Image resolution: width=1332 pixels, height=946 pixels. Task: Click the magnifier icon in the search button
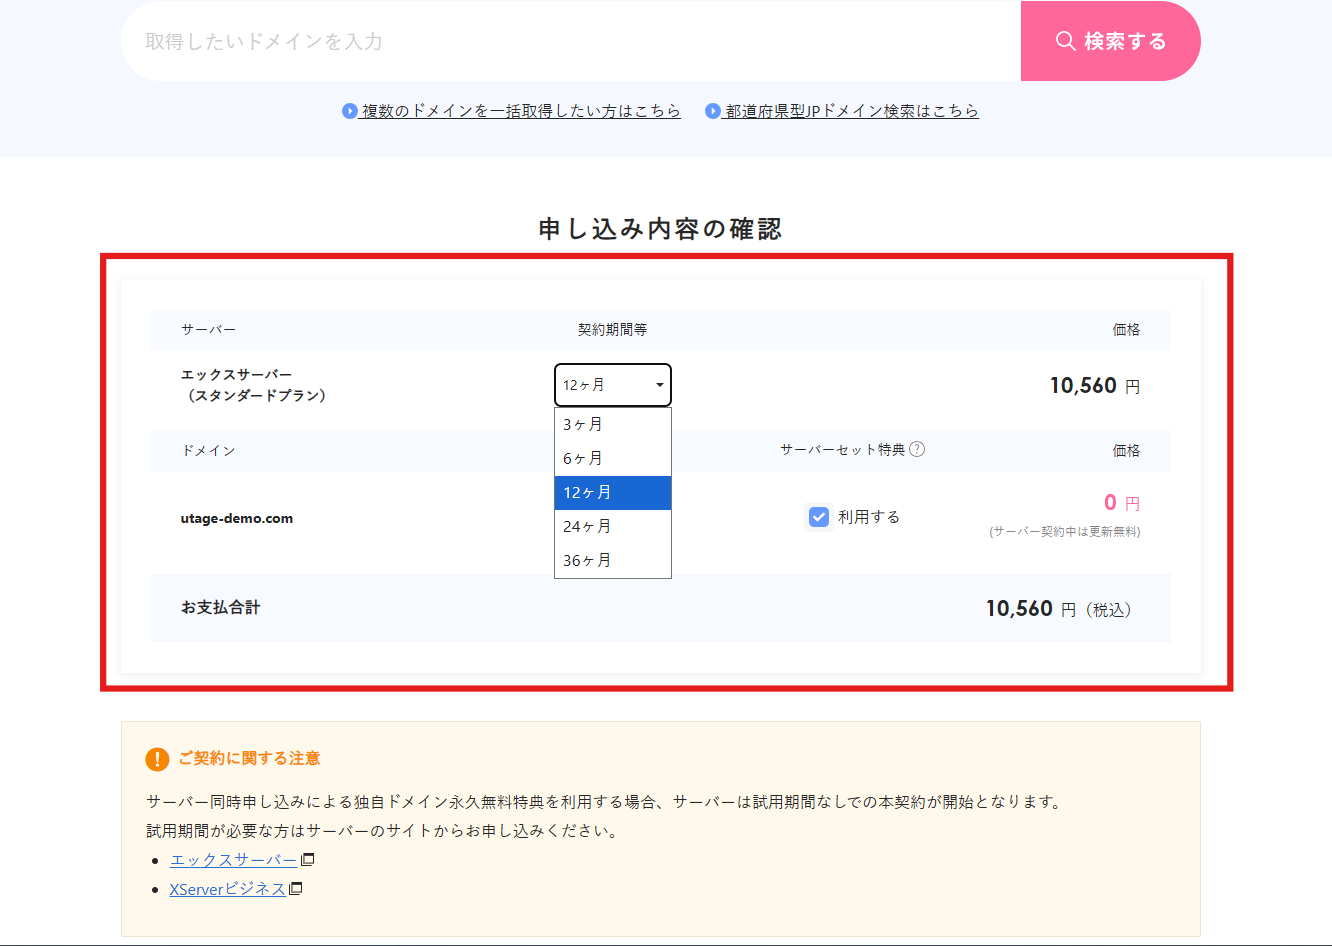pyautogui.click(x=1065, y=41)
